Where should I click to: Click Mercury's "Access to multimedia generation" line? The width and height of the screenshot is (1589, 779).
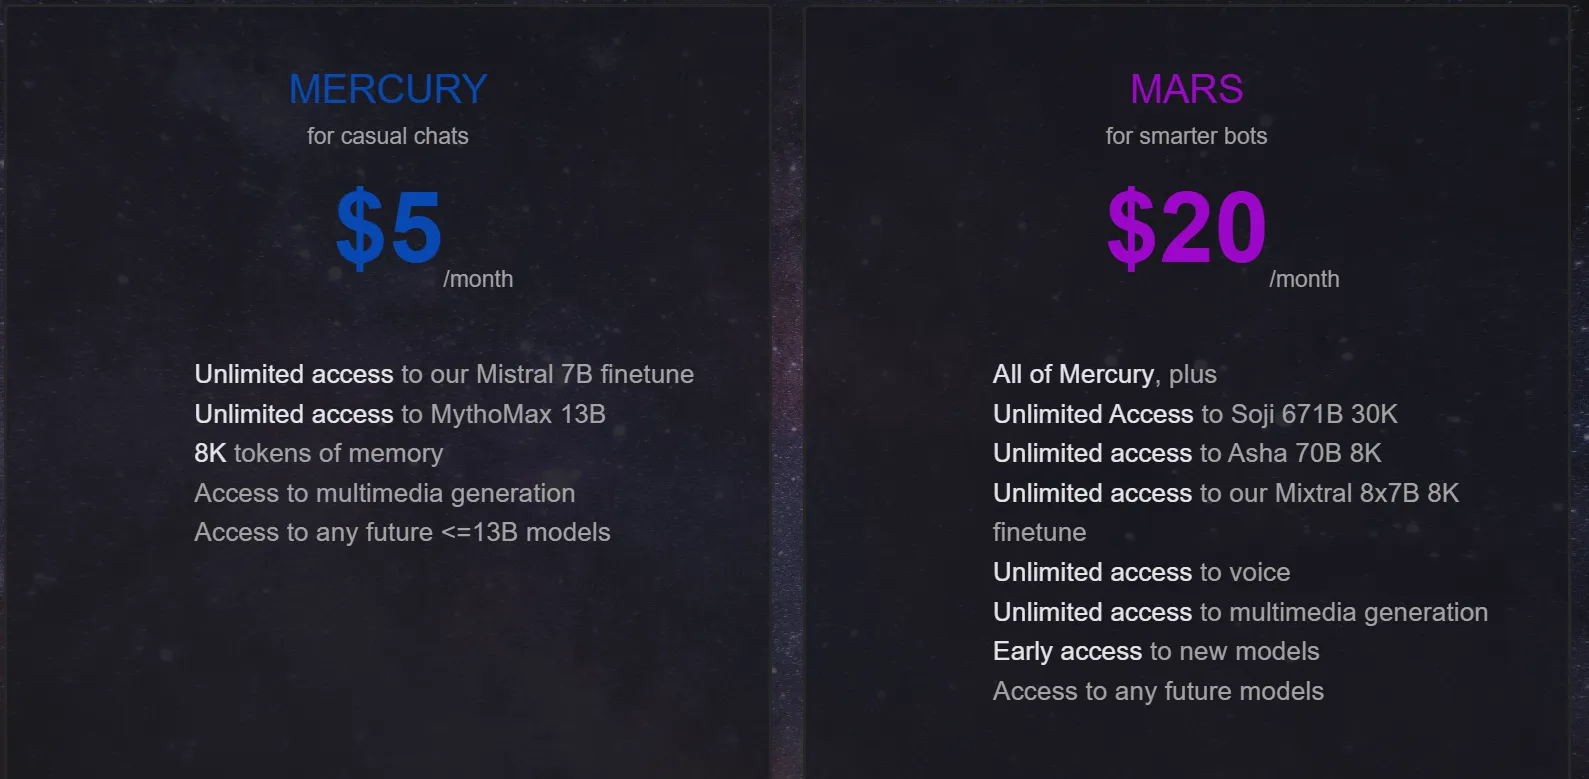(x=385, y=493)
